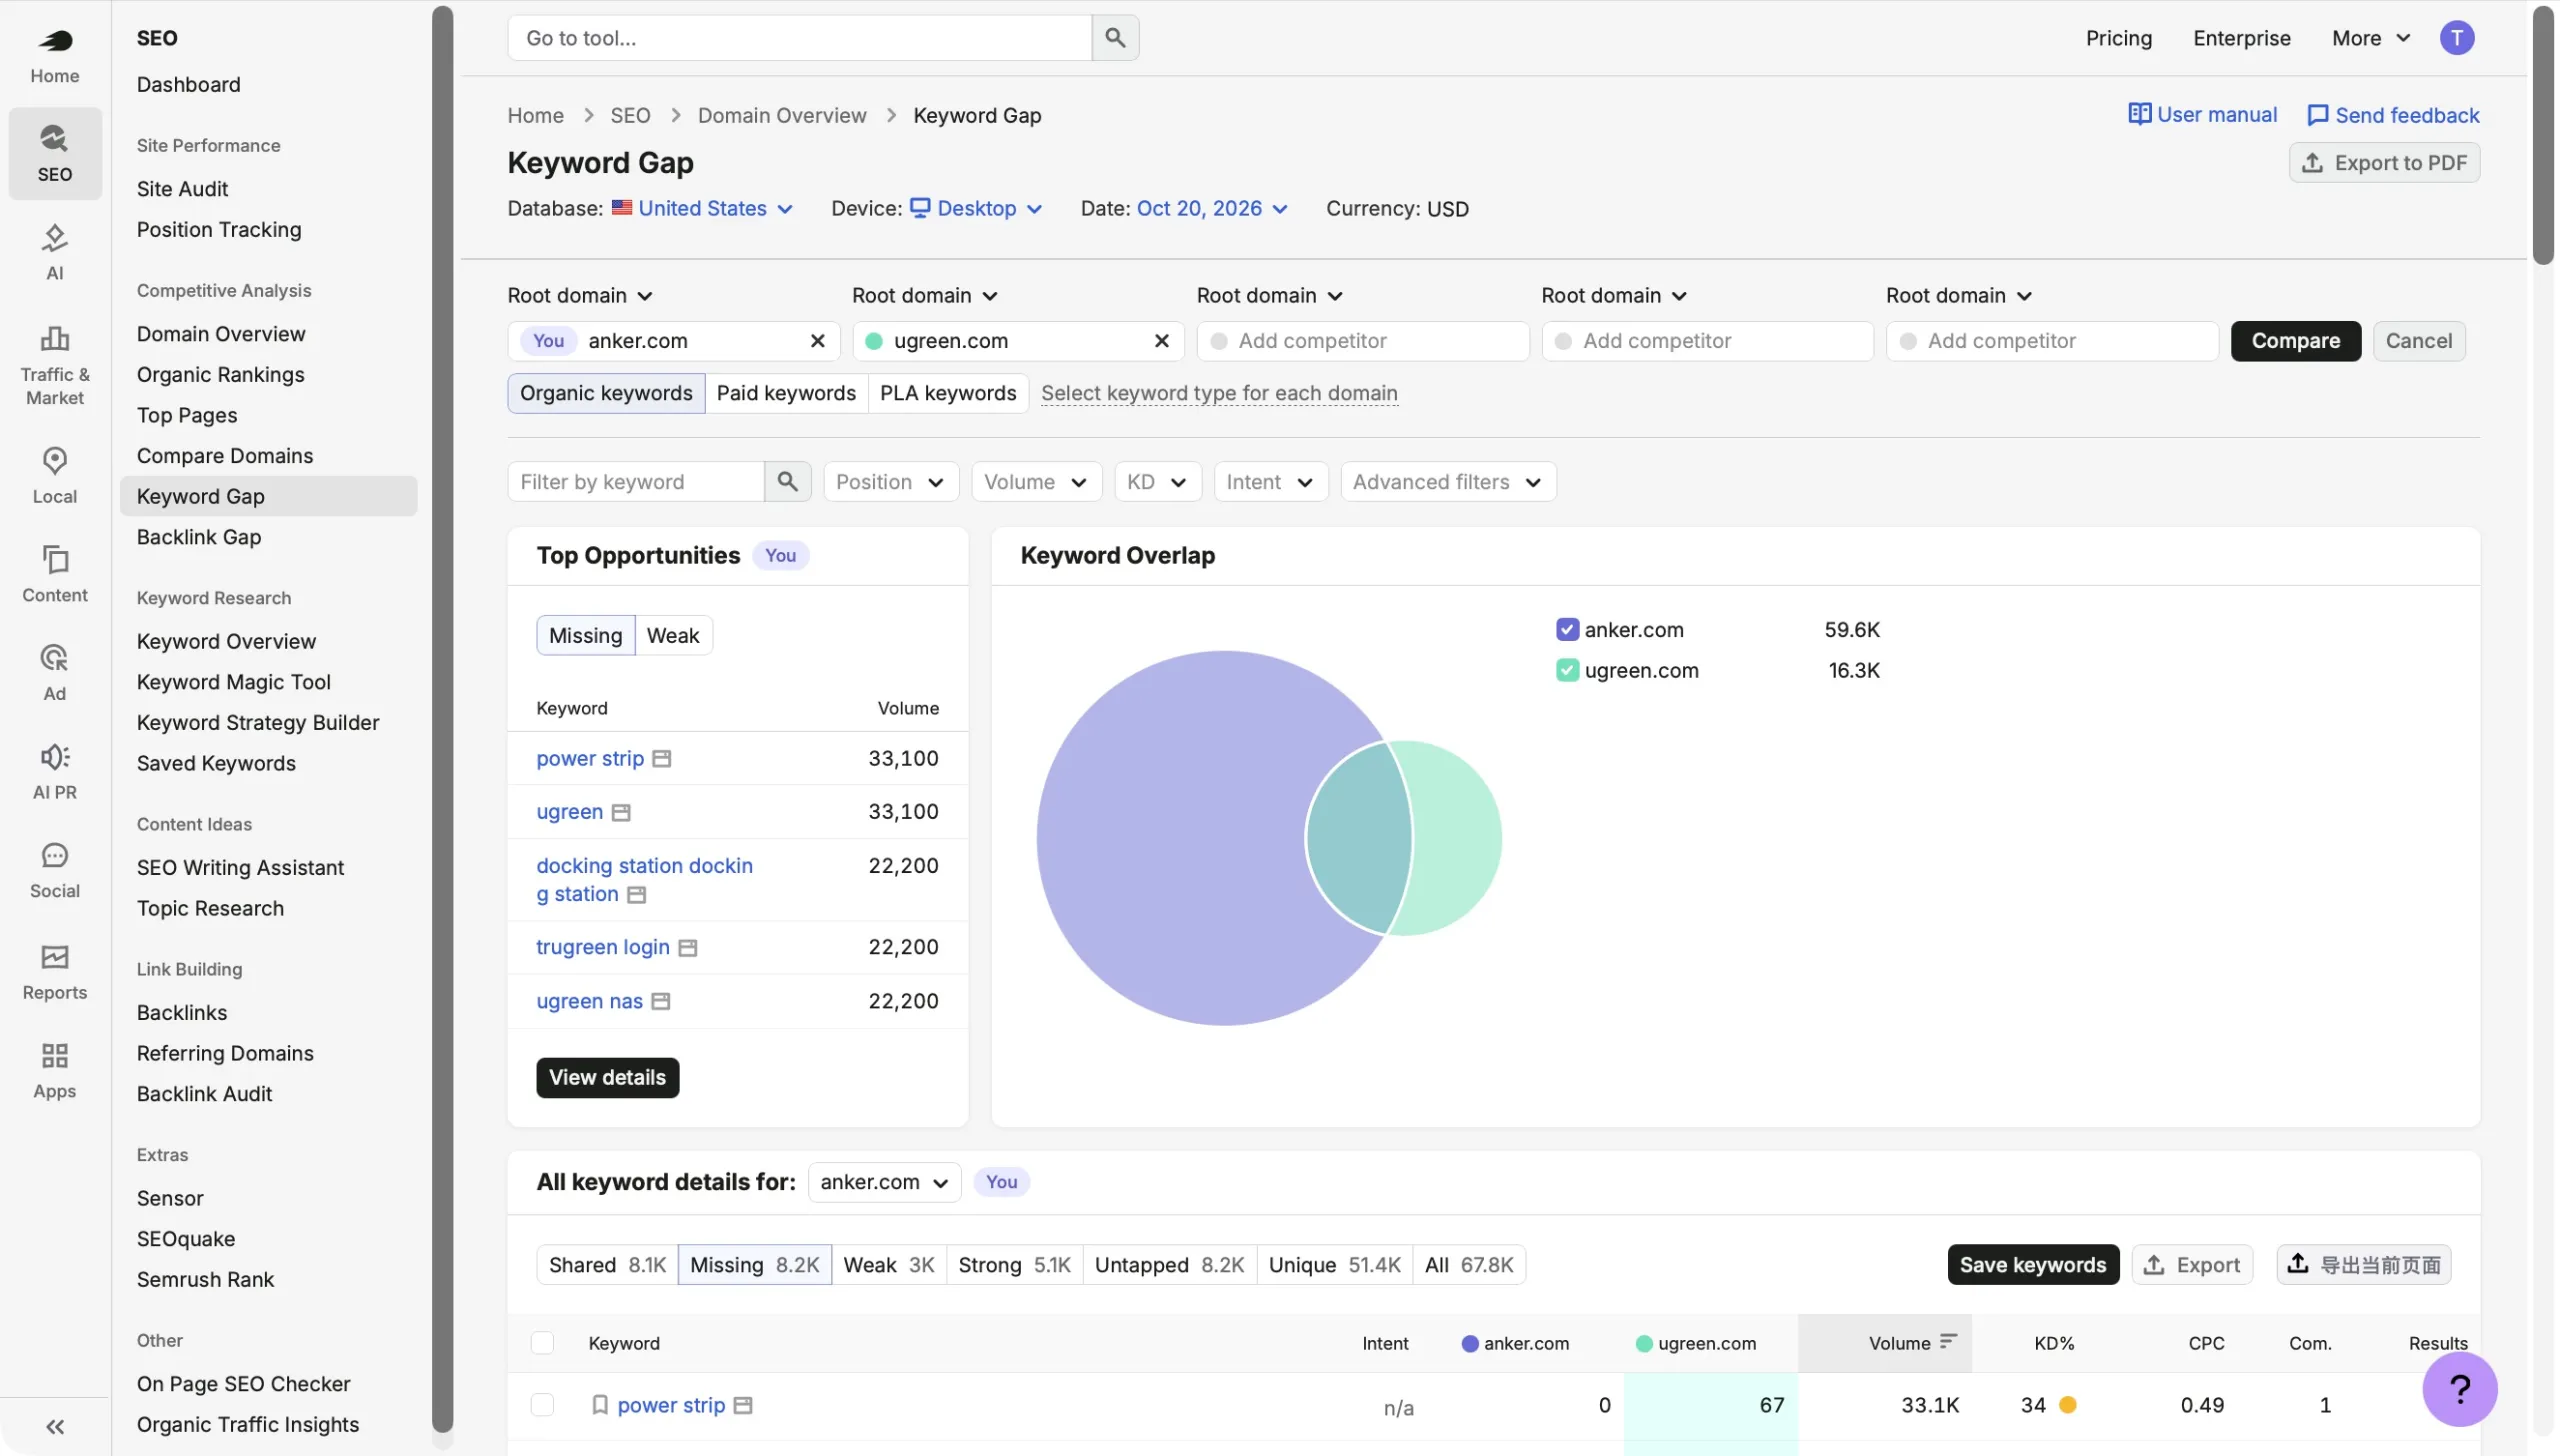The height and width of the screenshot is (1456, 2560).
Task: Click the View details button
Action: [x=607, y=1077]
